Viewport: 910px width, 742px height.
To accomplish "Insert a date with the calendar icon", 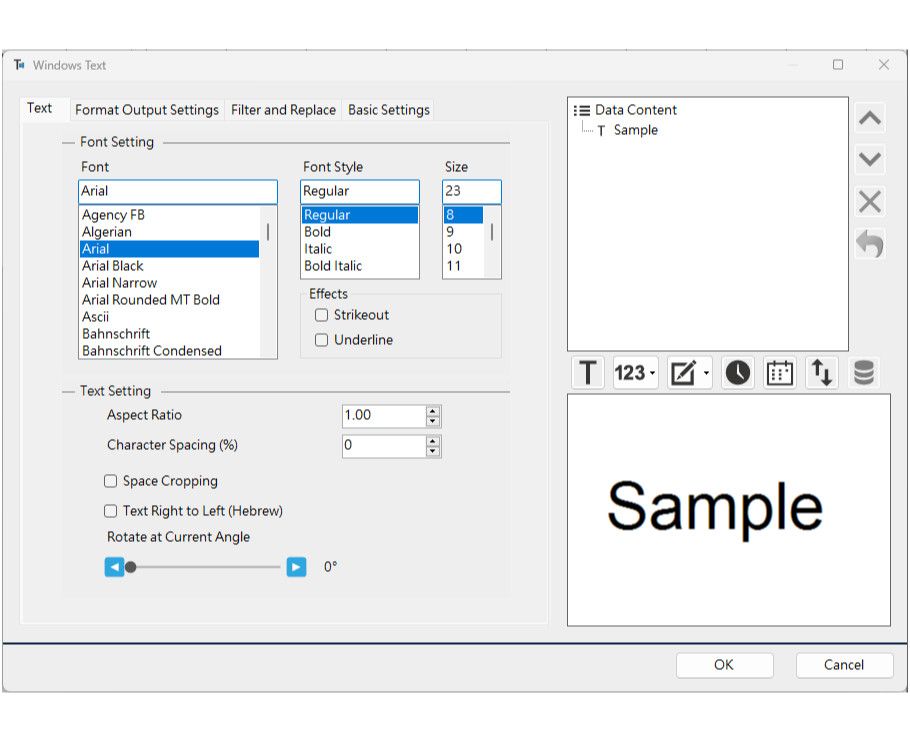I will (x=779, y=372).
